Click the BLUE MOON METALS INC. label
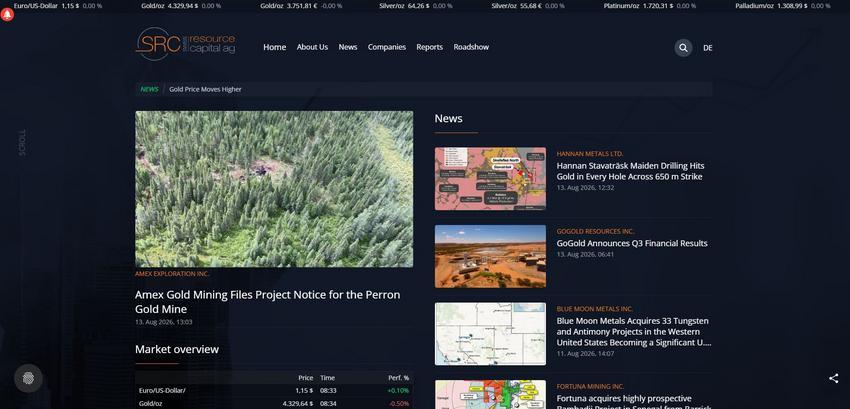 click(595, 309)
